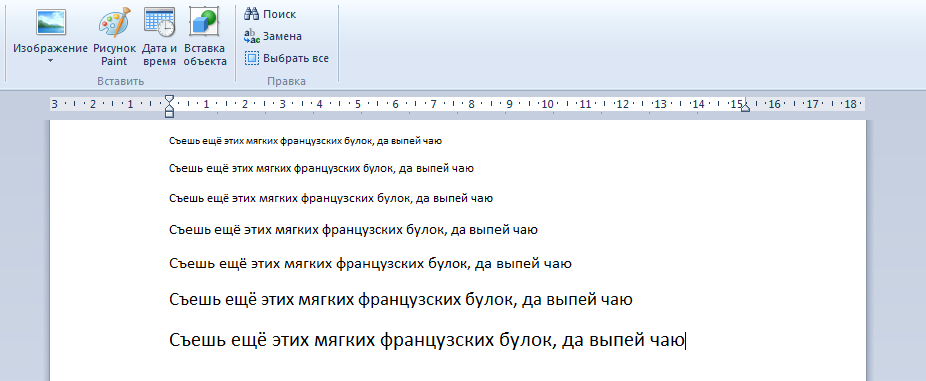Place cursor in the sixth text line

coord(401,299)
